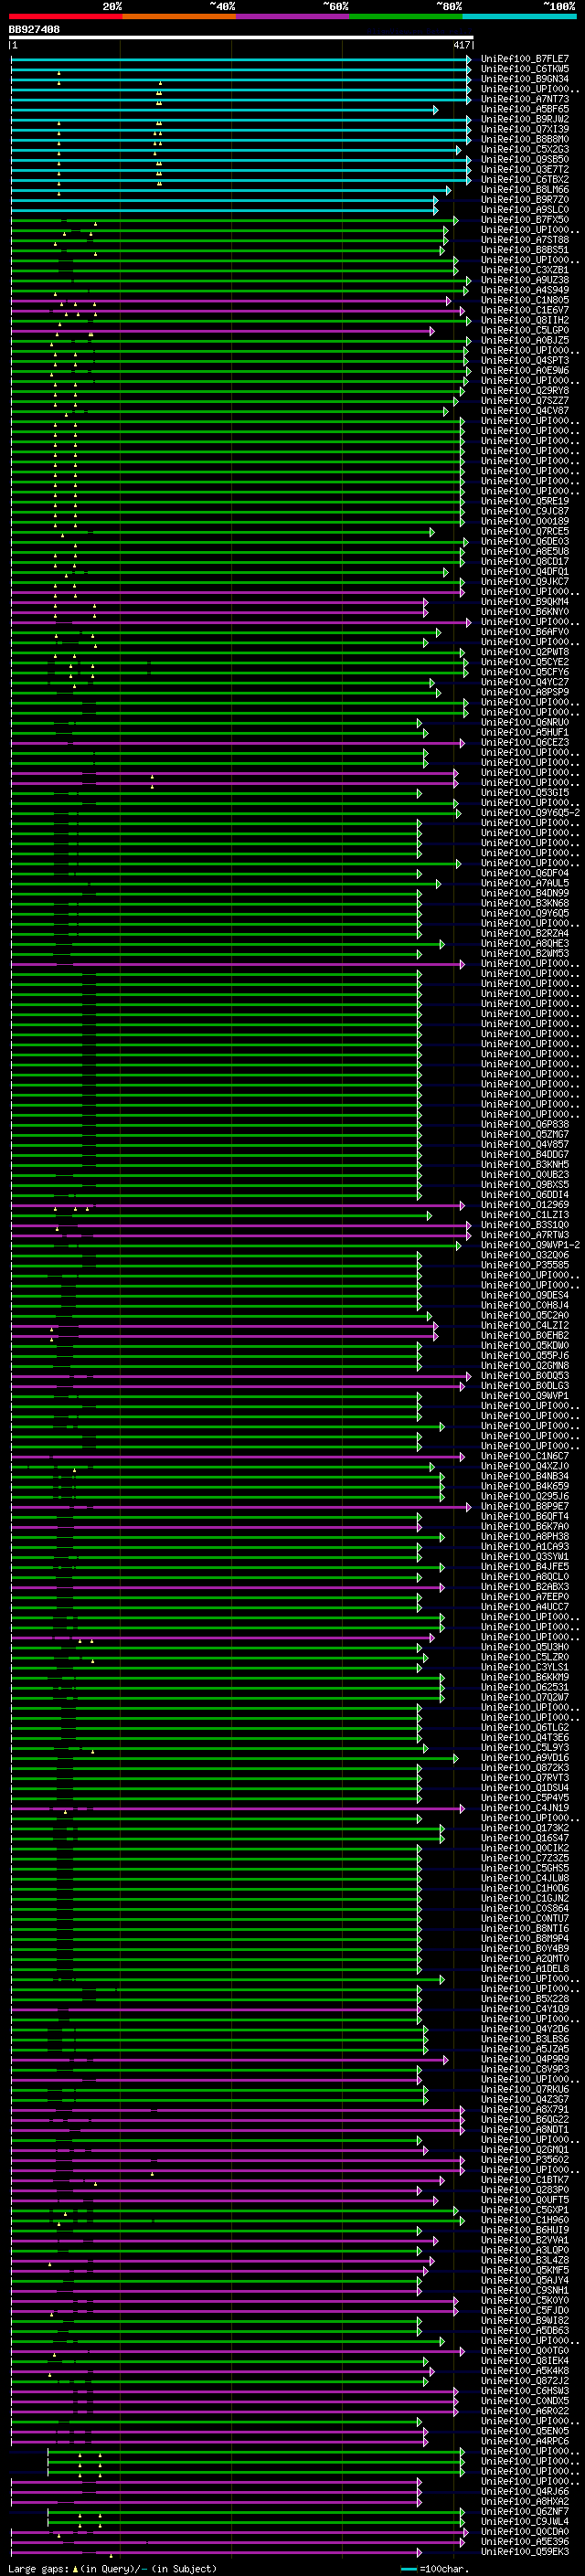Select UniRef100_B8B8M0 label
Image resolution: width=585 pixels, height=2576 pixels.
pyautogui.click(x=525, y=139)
